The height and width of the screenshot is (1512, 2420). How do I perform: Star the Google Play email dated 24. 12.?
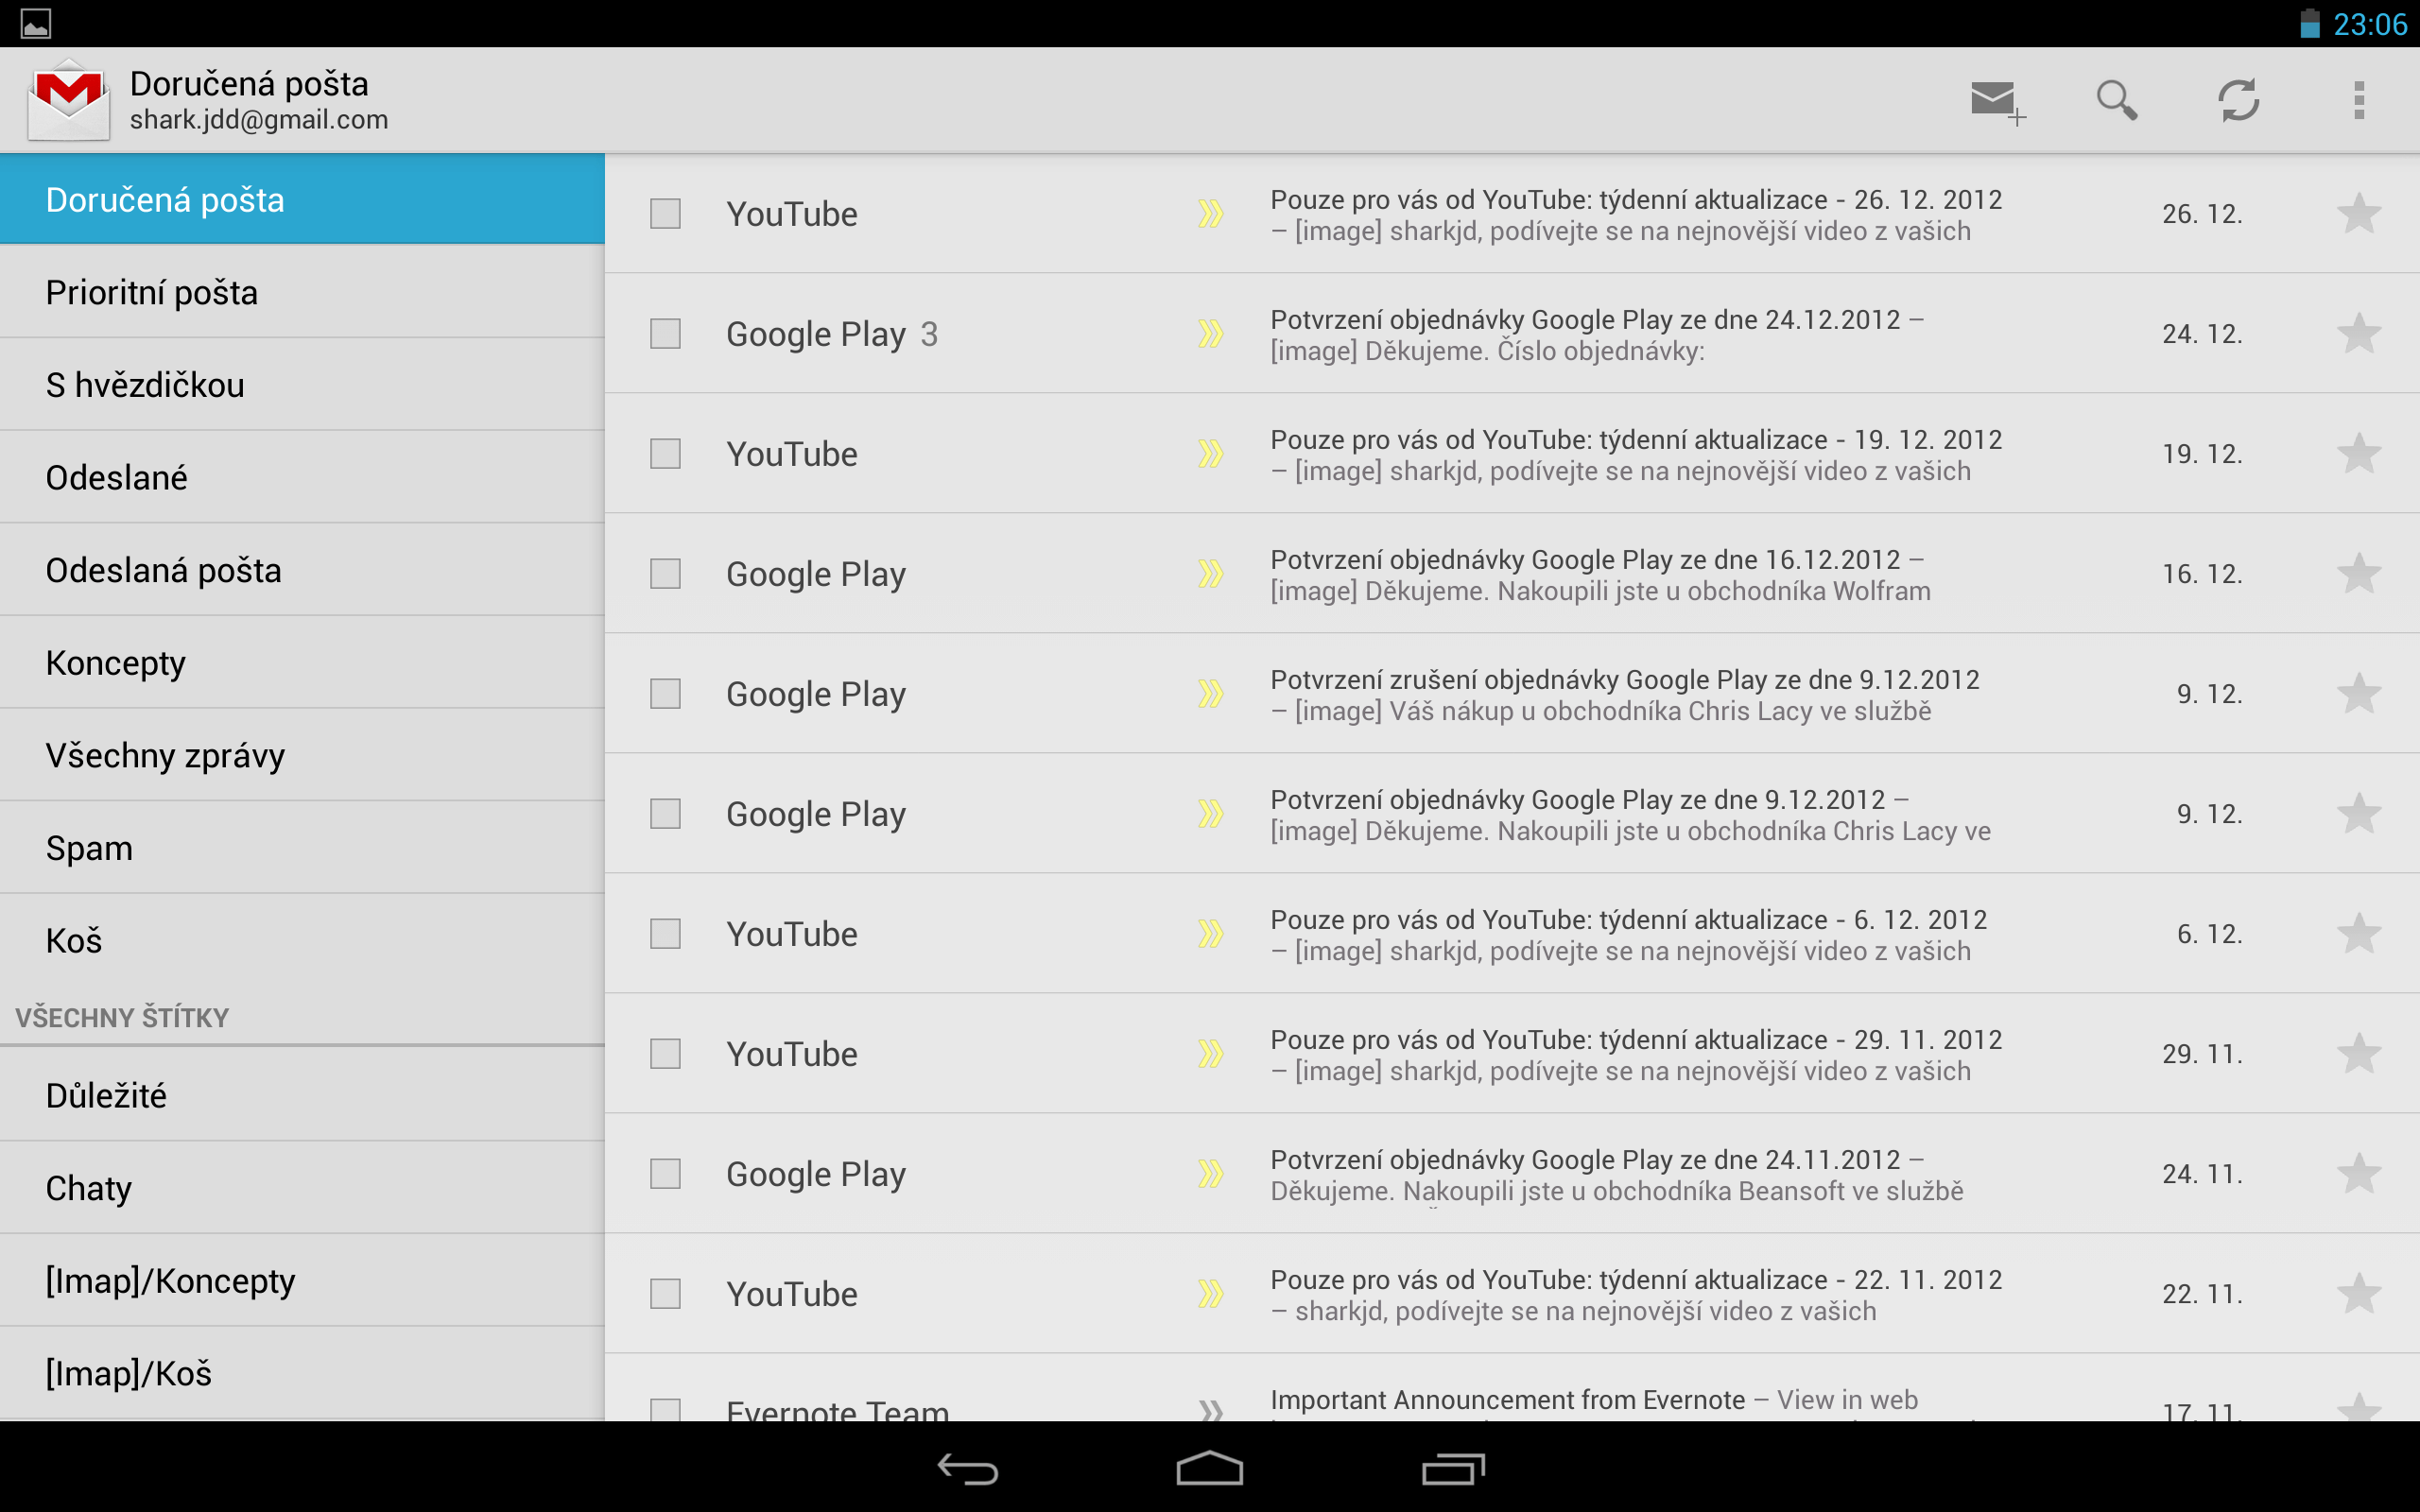pos(2358,334)
